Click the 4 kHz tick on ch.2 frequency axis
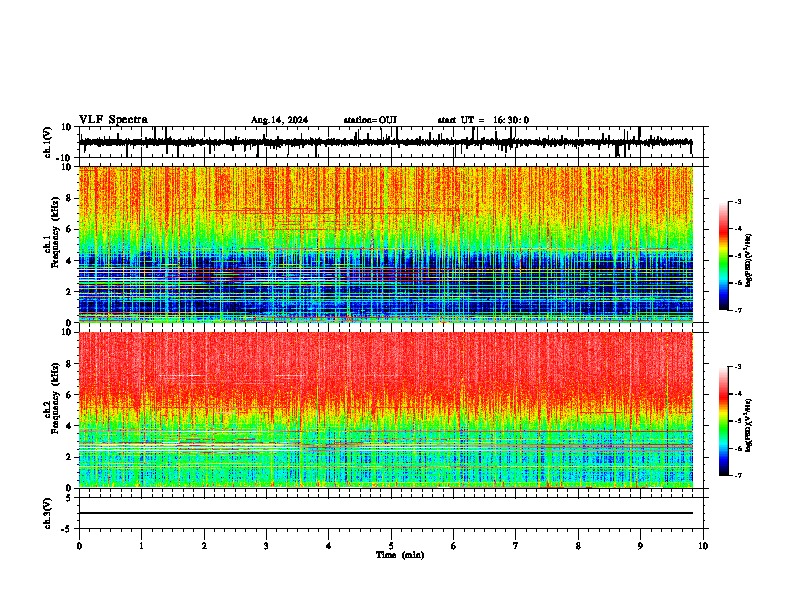This screenshot has height=612, width=792. point(69,426)
